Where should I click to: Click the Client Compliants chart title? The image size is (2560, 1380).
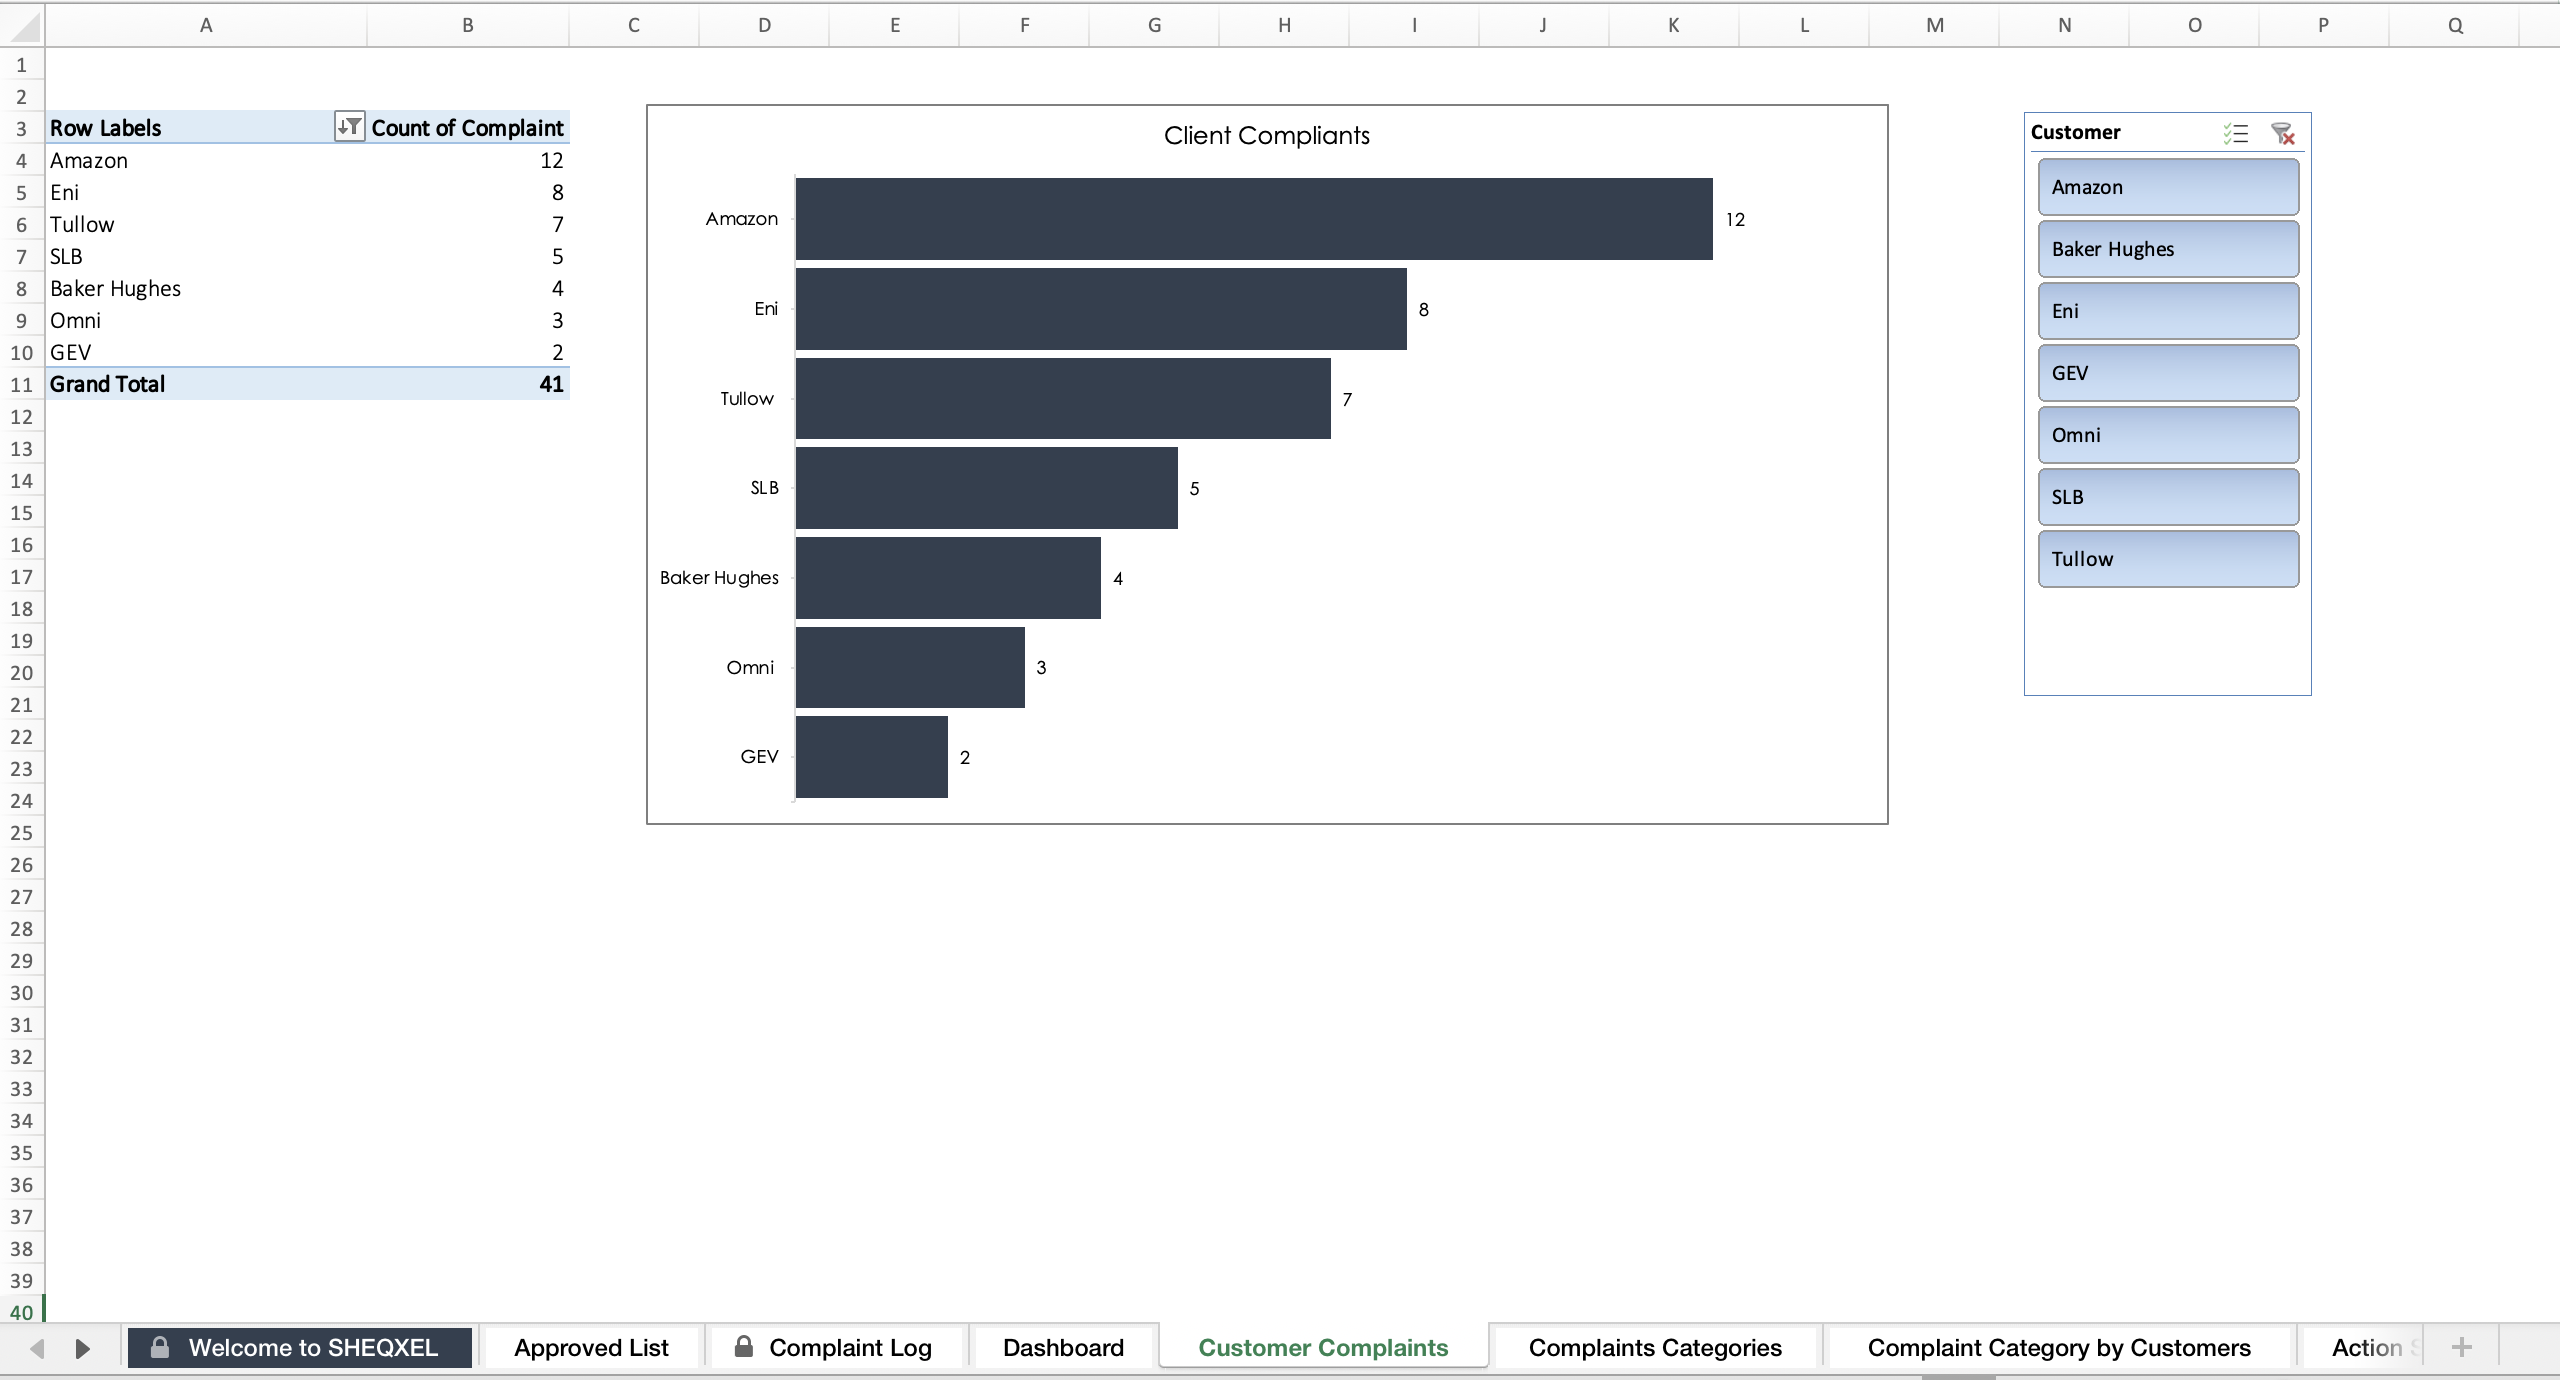pyautogui.click(x=1266, y=136)
